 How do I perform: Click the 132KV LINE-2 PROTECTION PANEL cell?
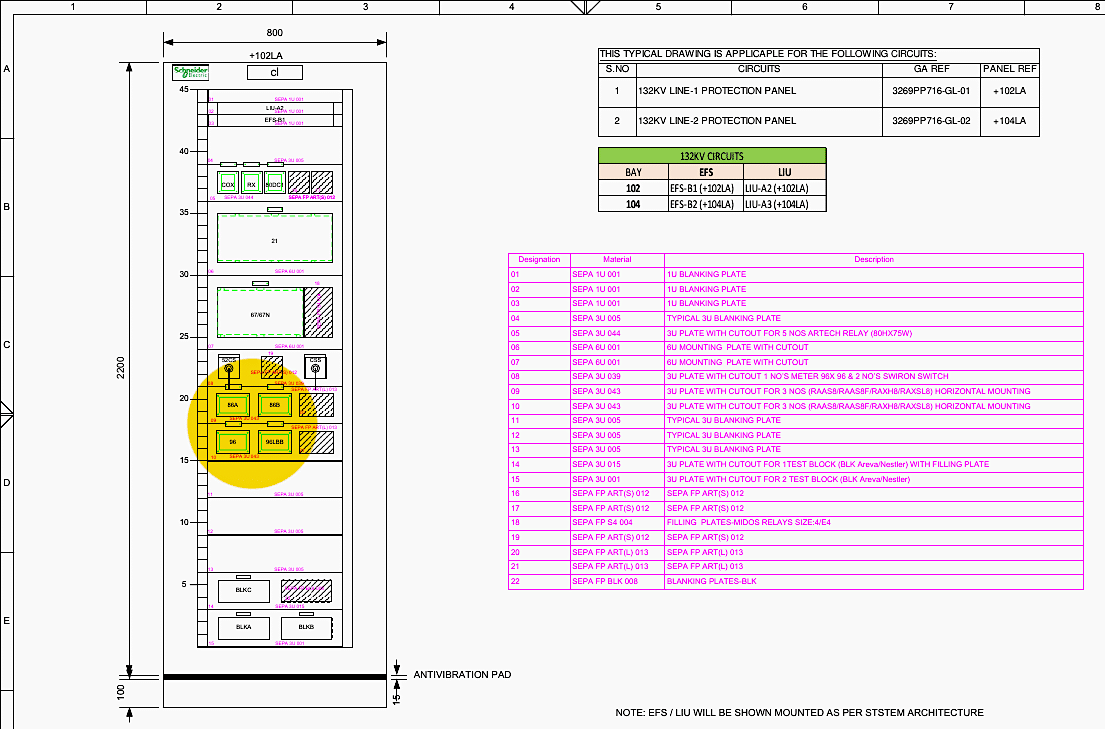click(x=759, y=121)
